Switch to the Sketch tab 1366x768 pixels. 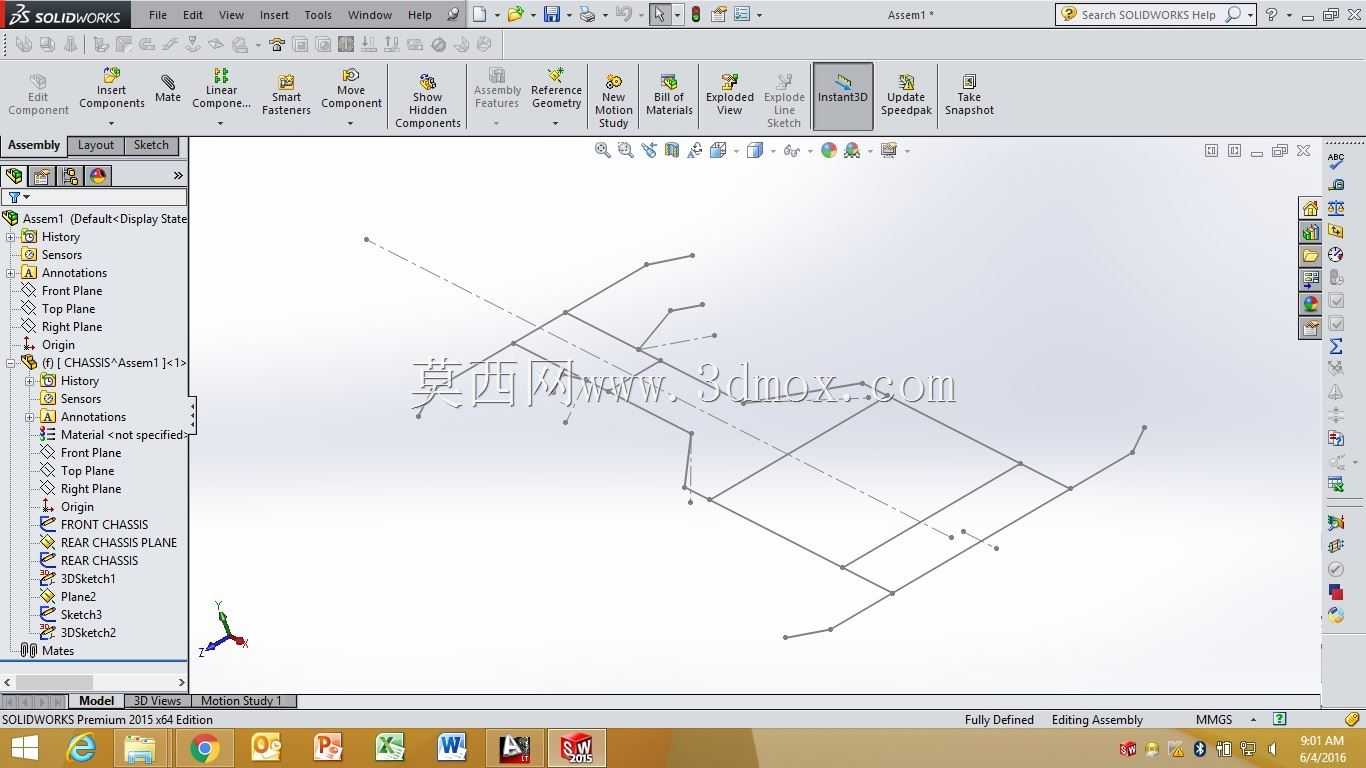[x=151, y=145]
